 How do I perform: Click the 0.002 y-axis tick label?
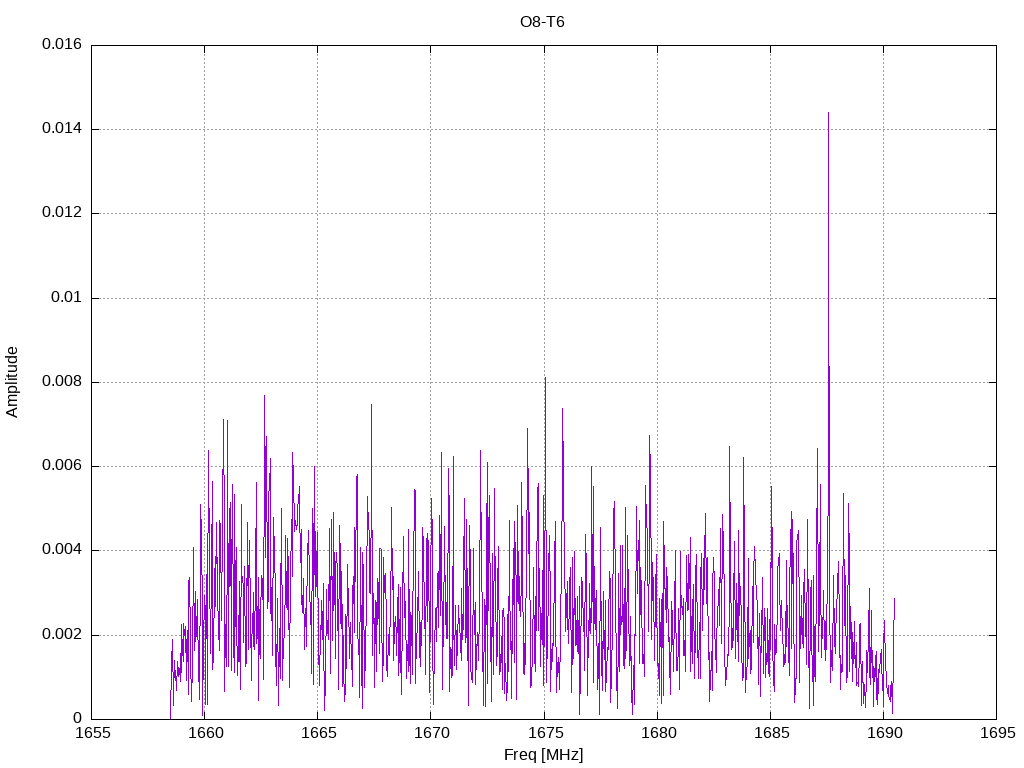coord(62,635)
